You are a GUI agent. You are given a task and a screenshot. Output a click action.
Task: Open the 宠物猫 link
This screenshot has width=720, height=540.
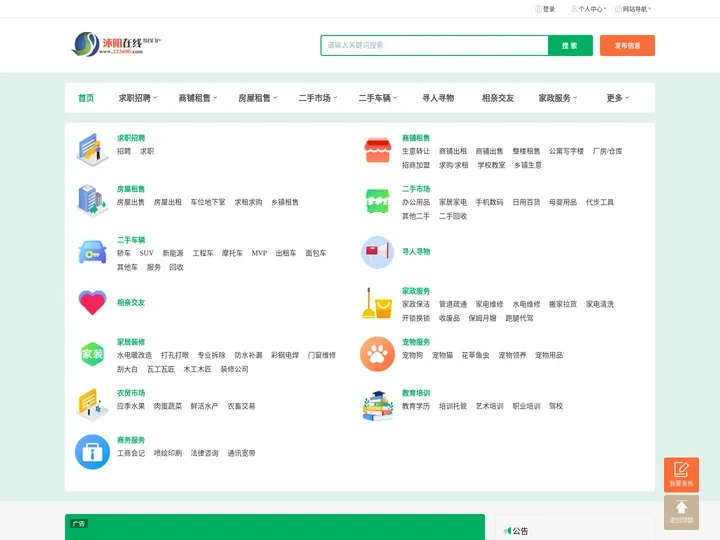443,355
